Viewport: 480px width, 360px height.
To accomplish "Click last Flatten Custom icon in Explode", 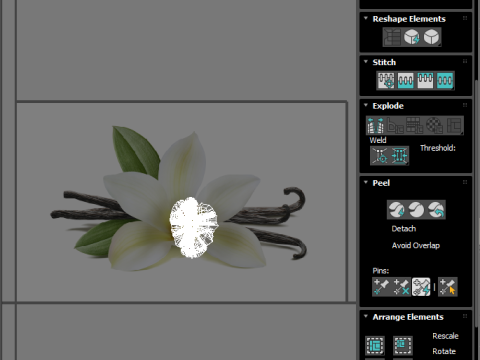I will [x=454, y=125].
